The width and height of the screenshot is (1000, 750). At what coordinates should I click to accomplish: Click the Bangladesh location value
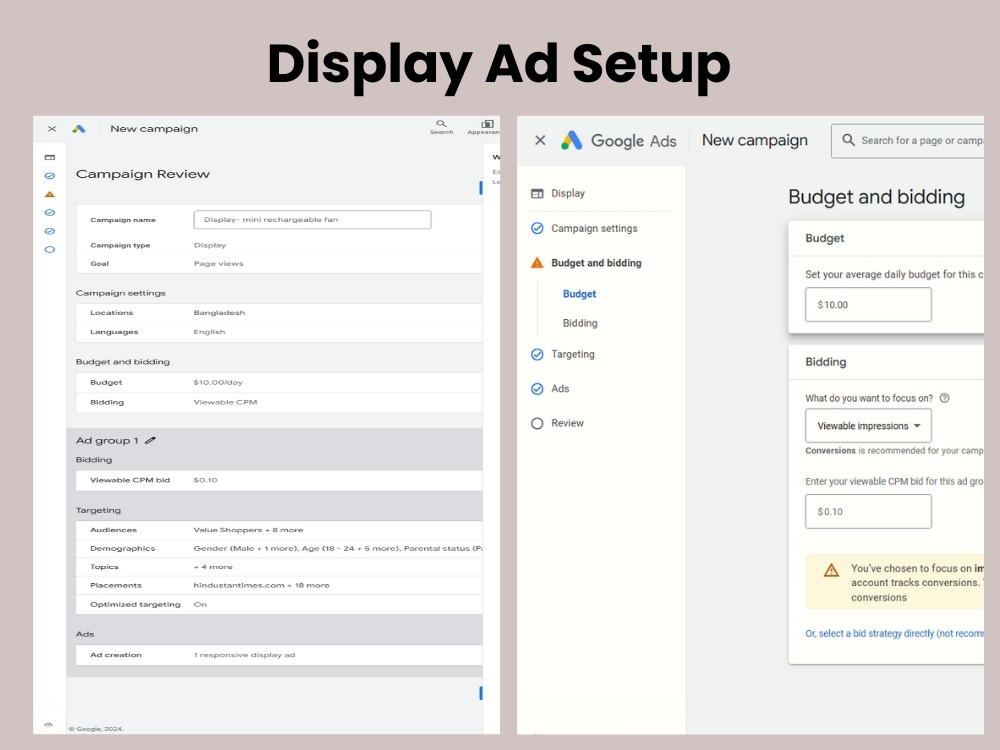click(219, 312)
